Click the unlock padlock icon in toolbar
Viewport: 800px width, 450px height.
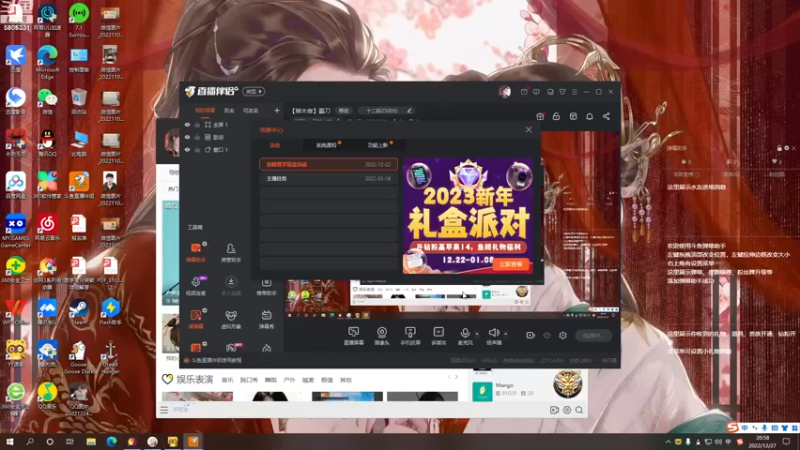click(556, 116)
